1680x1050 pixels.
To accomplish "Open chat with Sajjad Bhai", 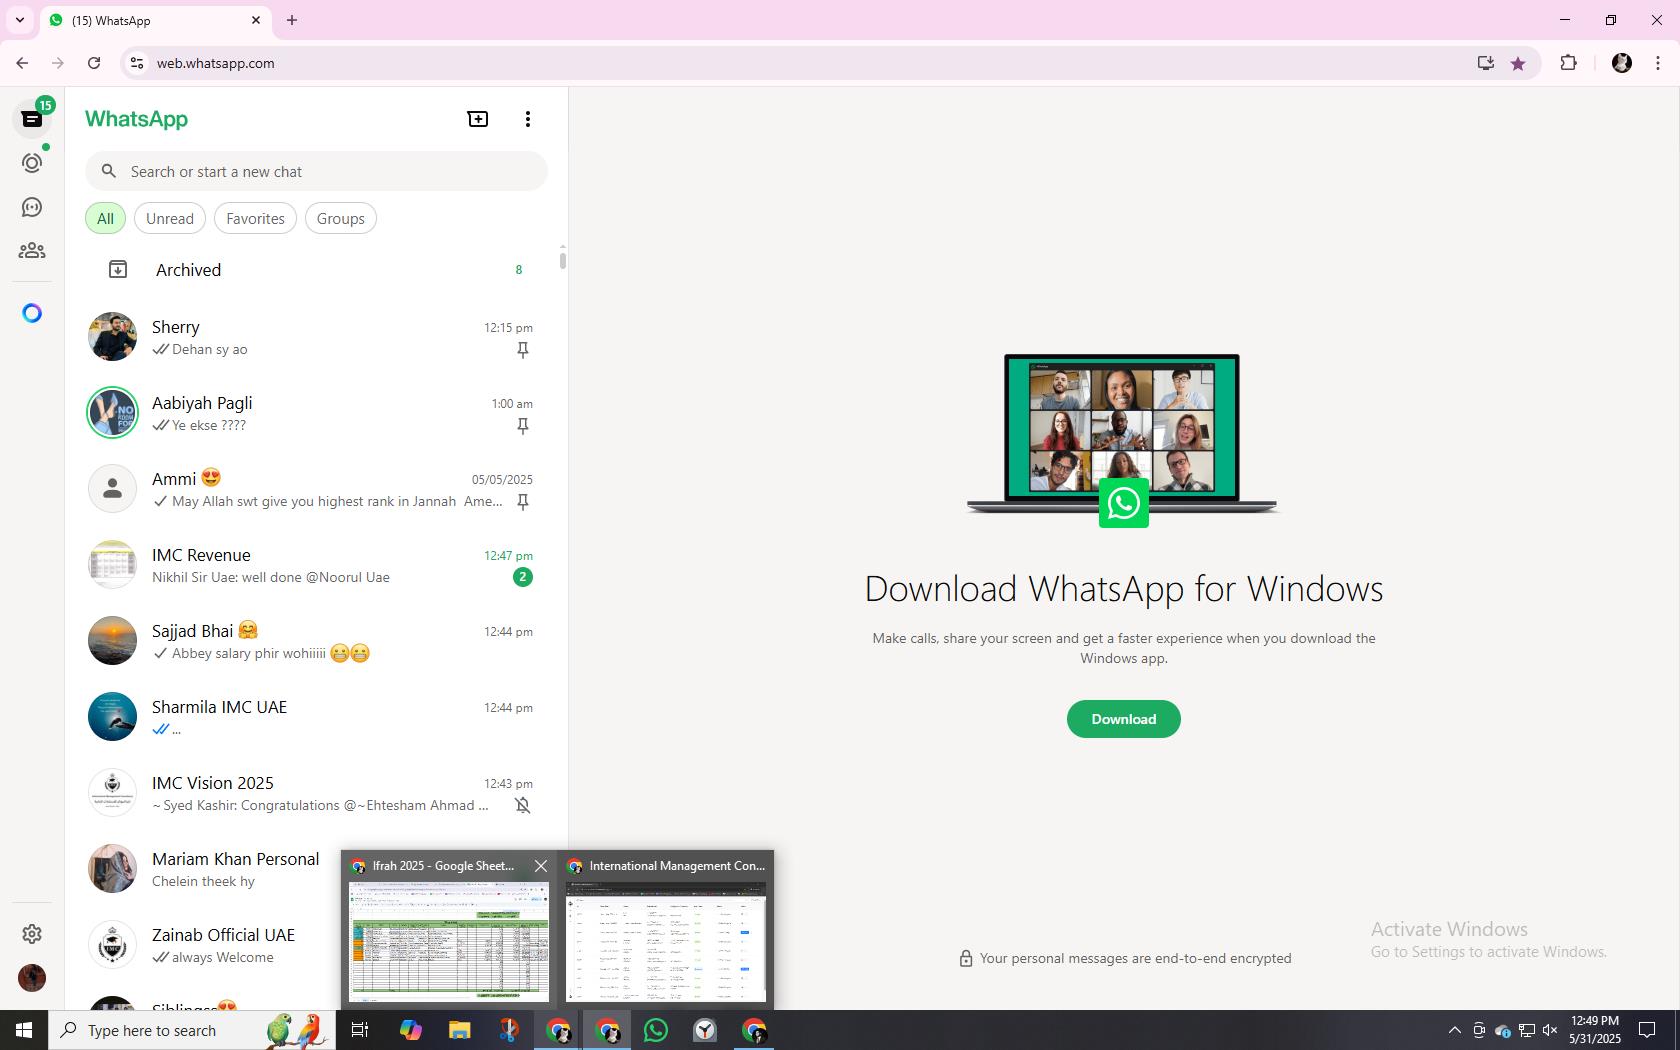I will pyautogui.click(x=316, y=641).
